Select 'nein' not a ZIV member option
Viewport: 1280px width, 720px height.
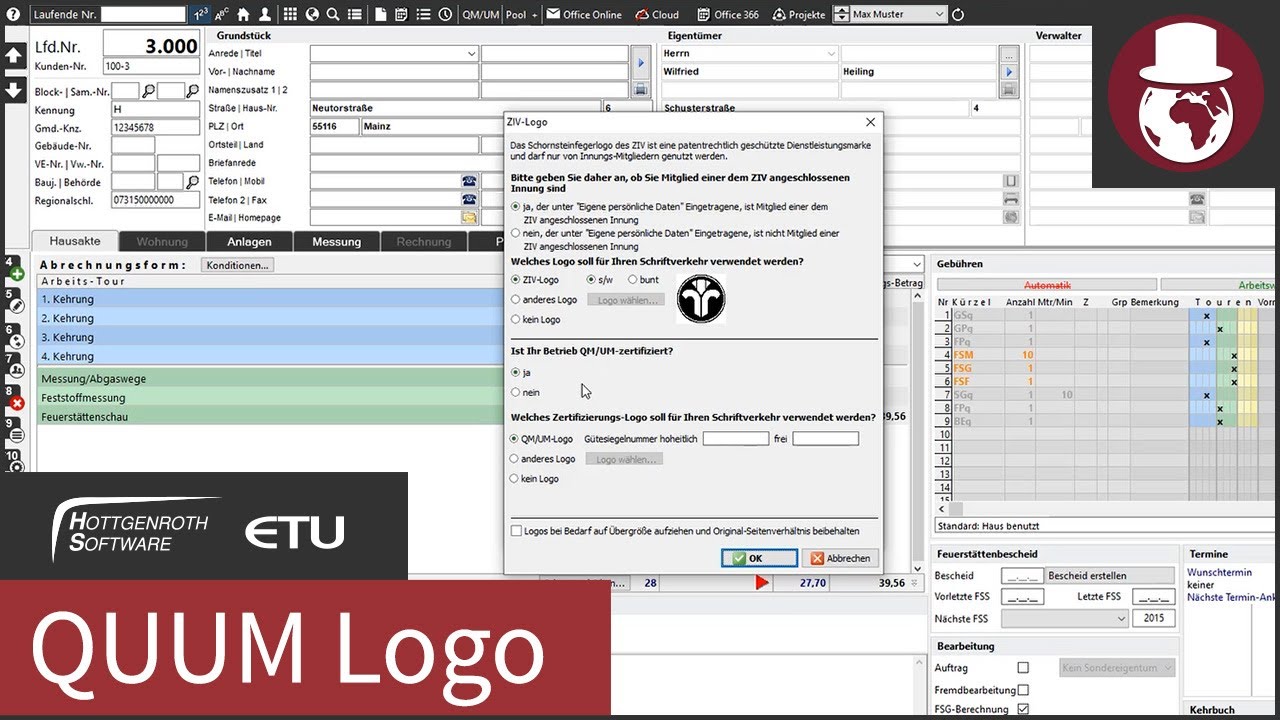pos(515,233)
